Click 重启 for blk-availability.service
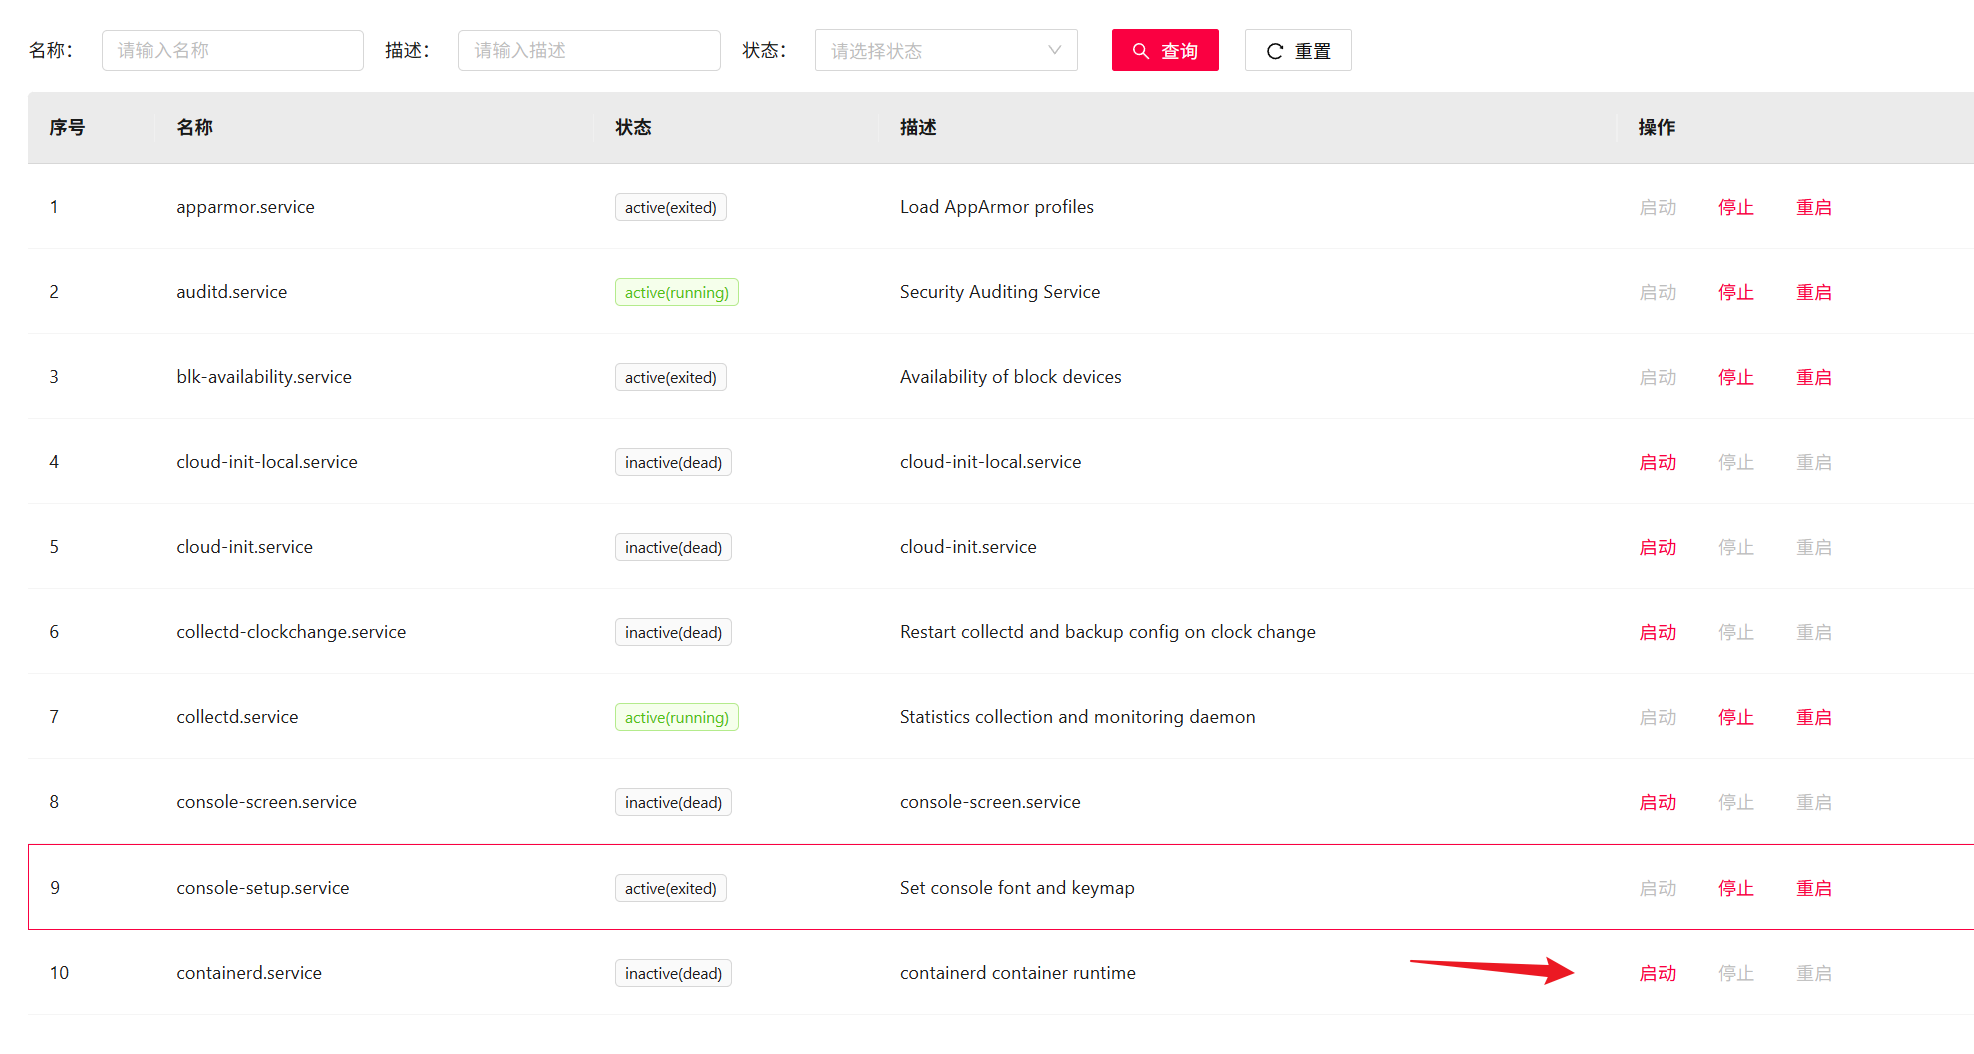The width and height of the screenshot is (1974, 1054). pyautogui.click(x=1814, y=377)
